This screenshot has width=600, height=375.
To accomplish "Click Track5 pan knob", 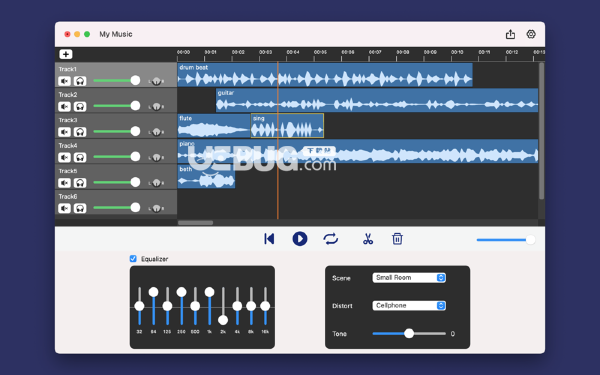I will point(156,183).
